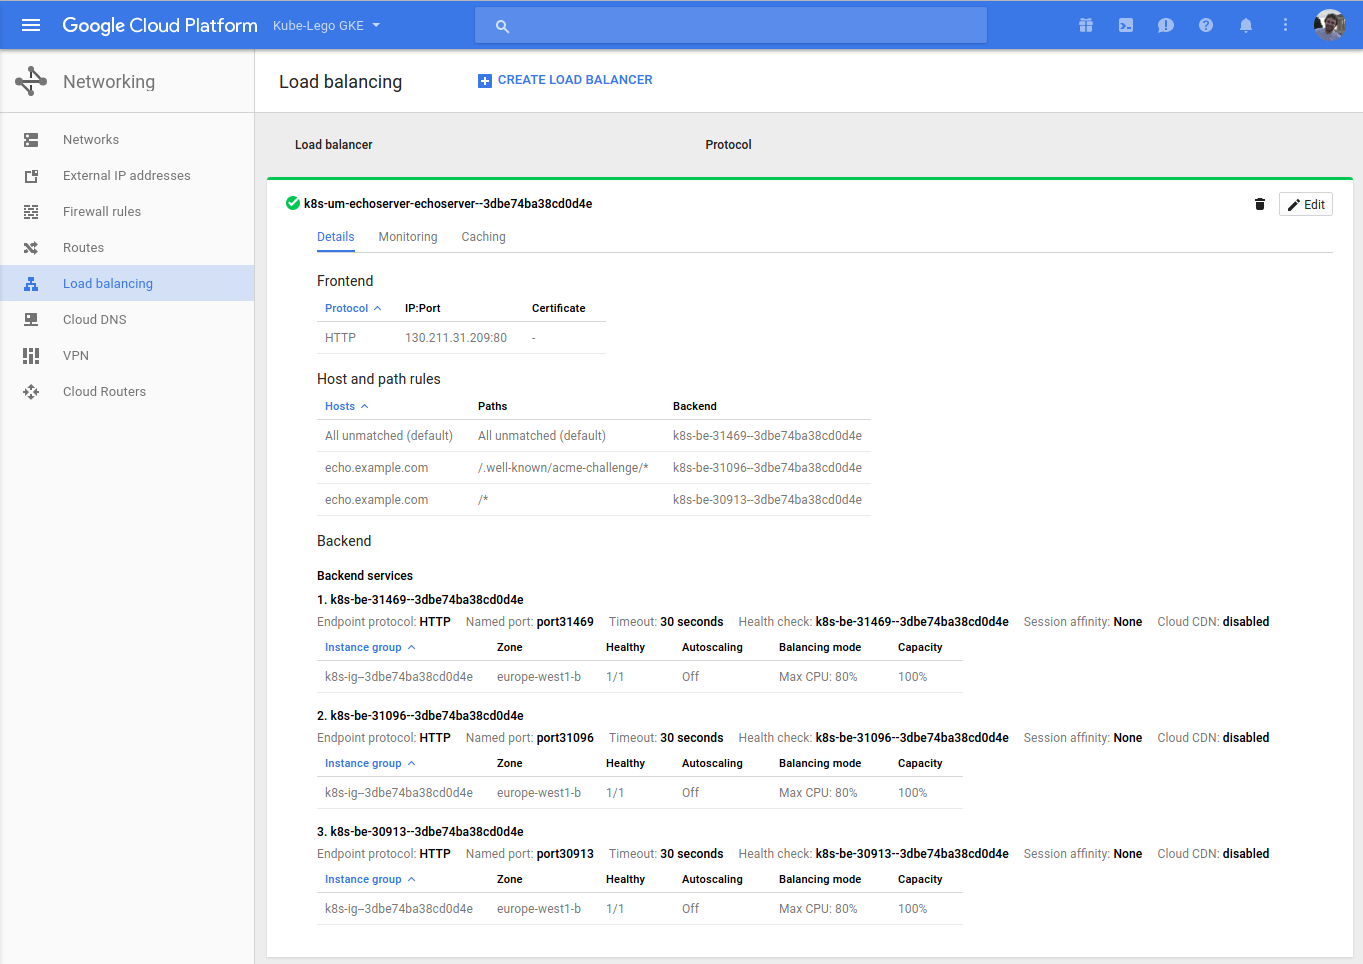Click the green healthy status checkmark
This screenshot has width=1363, height=964.
tap(293, 203)
